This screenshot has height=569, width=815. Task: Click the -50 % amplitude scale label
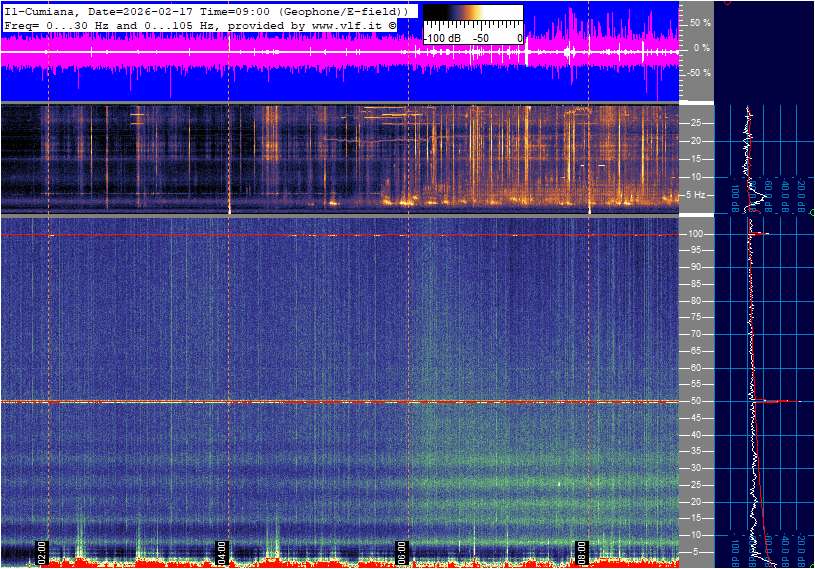pyautogui.click(x=699, y=73)
